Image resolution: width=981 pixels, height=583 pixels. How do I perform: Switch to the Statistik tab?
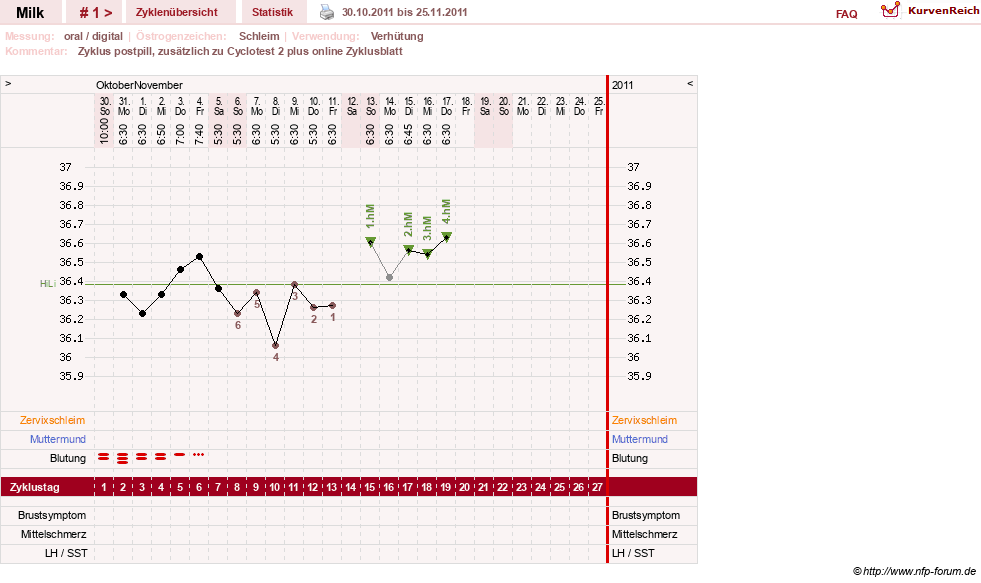[x=272, y=12]
